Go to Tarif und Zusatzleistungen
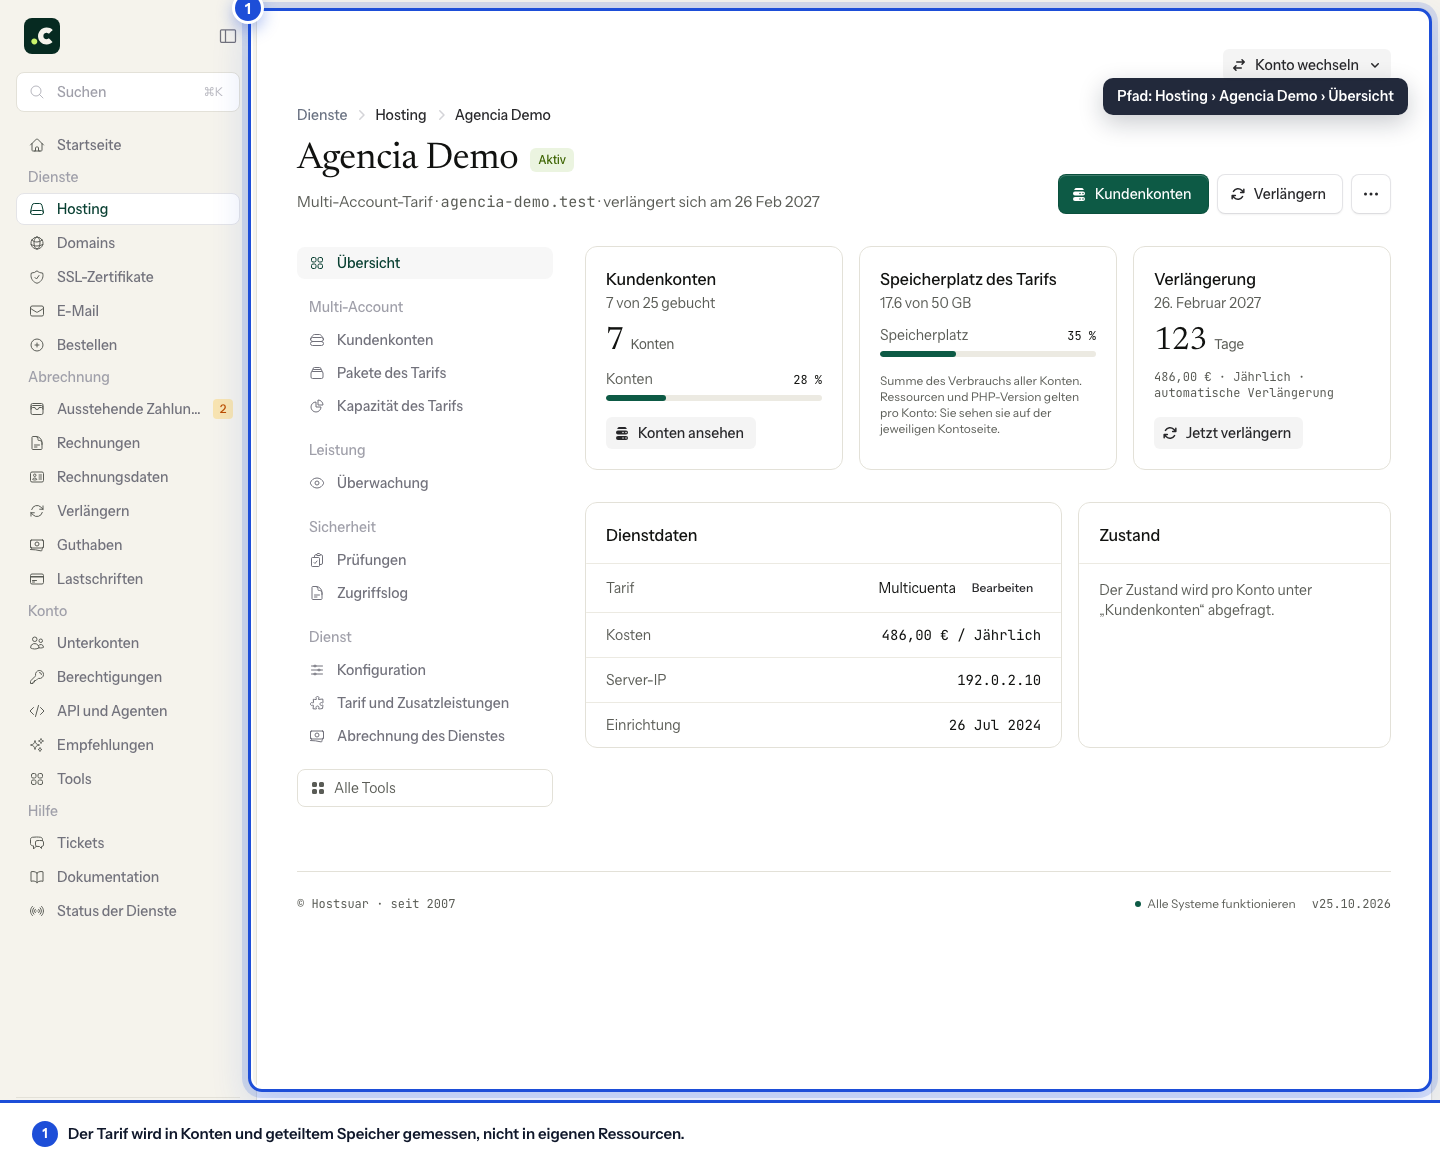Image resolution: width=1440 pixels, height=1164 pixels. point(425,703)
